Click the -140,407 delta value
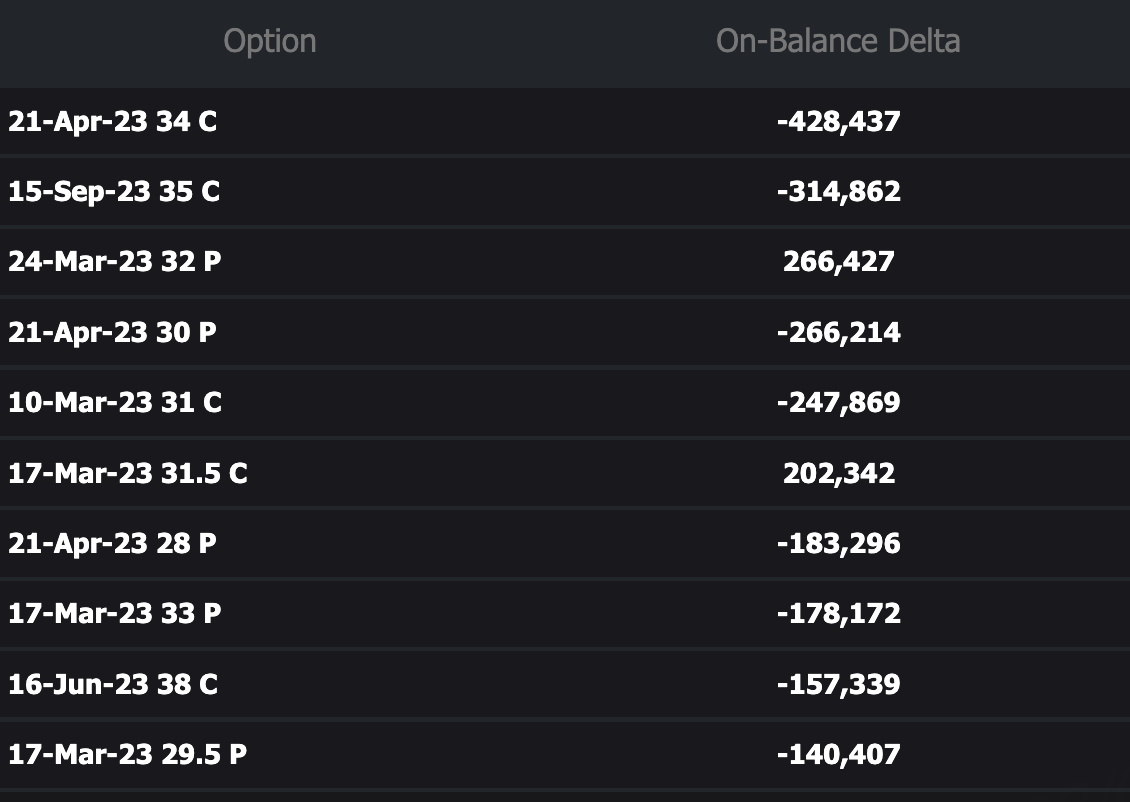This screenshot has width=1130, height=802. point(838,755)
